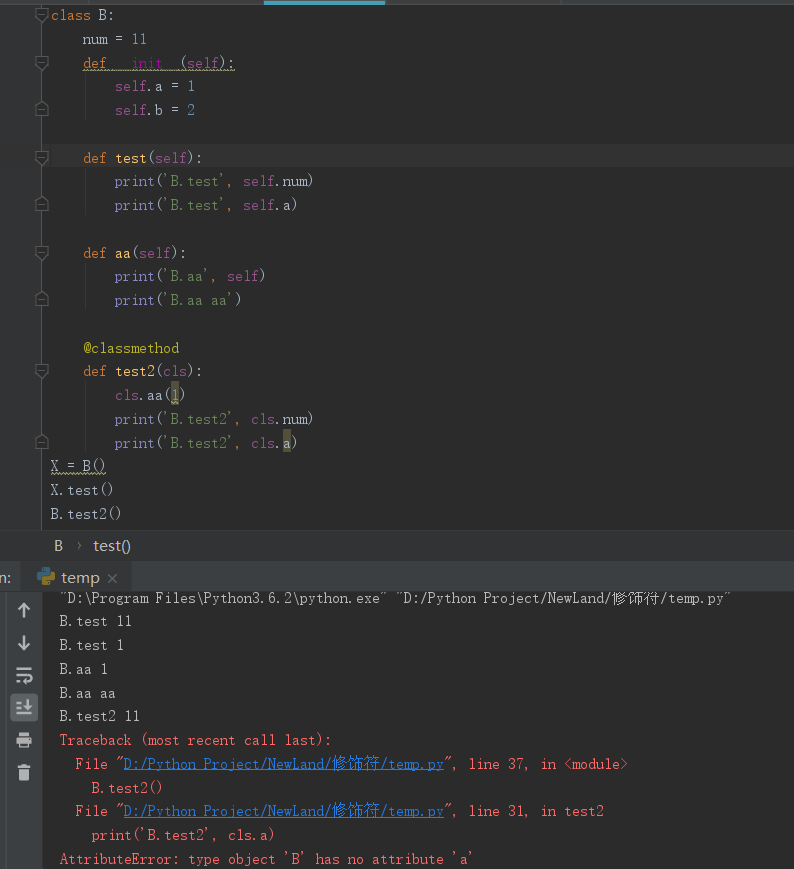Click the 'class B:' declaration line
This screenshot has width=794, height=869.
pyautogui.click(x=83, y=16)
